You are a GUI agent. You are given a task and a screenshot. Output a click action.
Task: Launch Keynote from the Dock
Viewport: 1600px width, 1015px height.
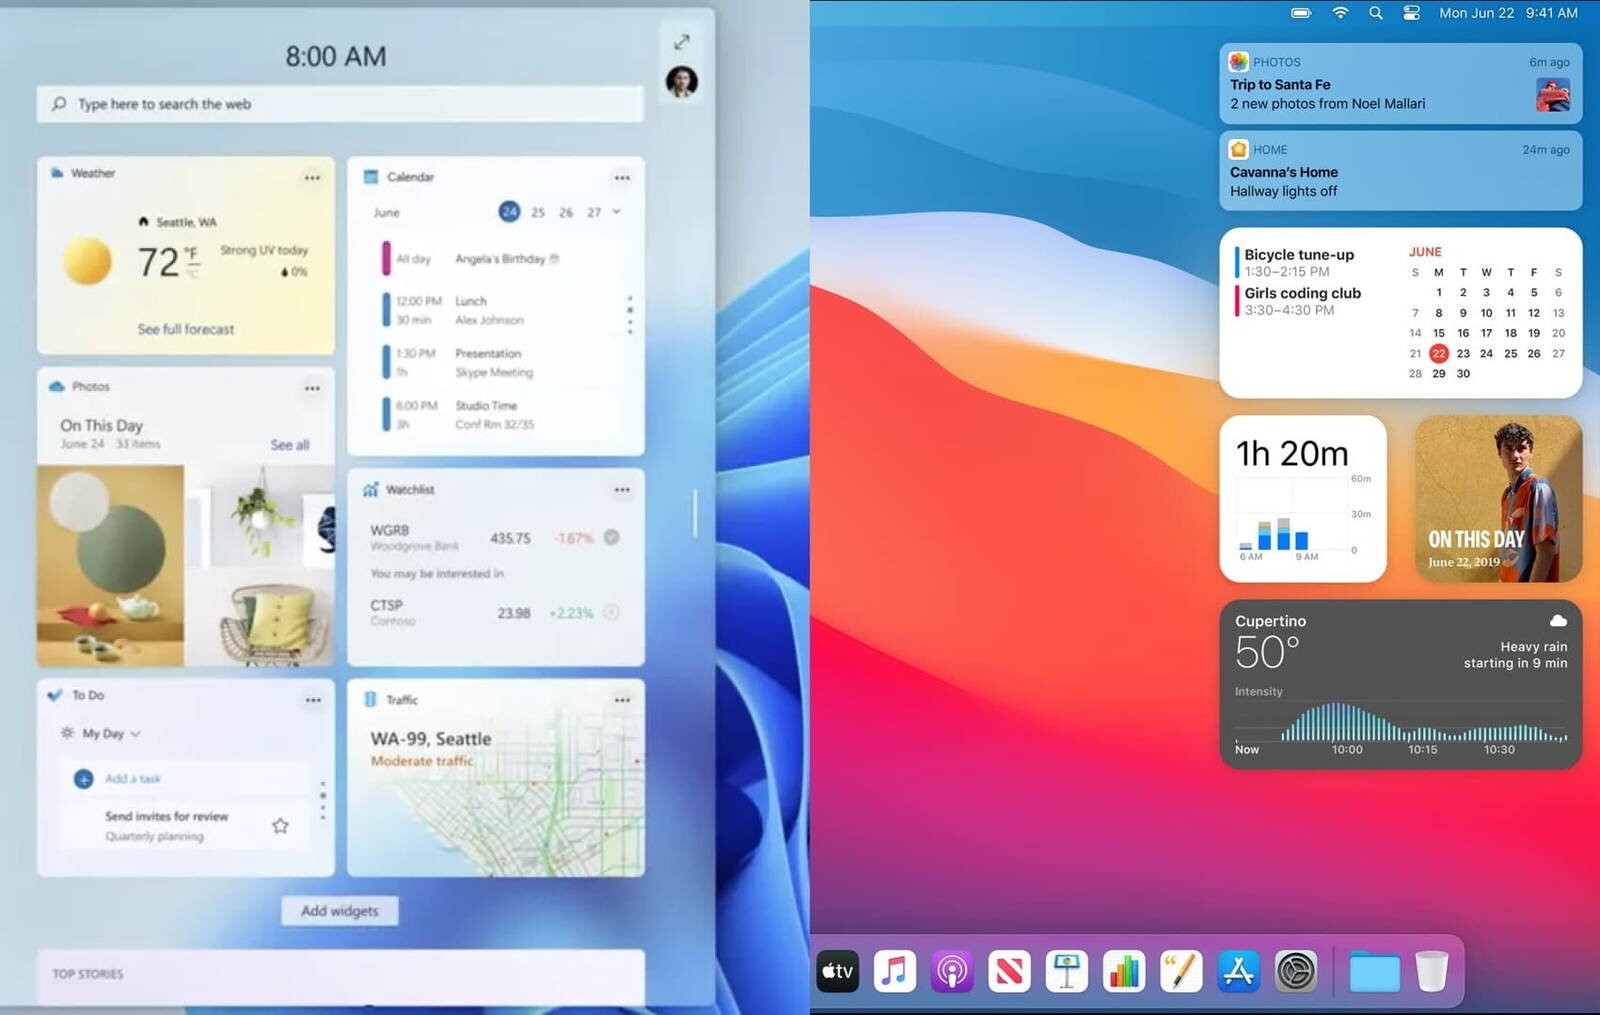pos(1066,969)
